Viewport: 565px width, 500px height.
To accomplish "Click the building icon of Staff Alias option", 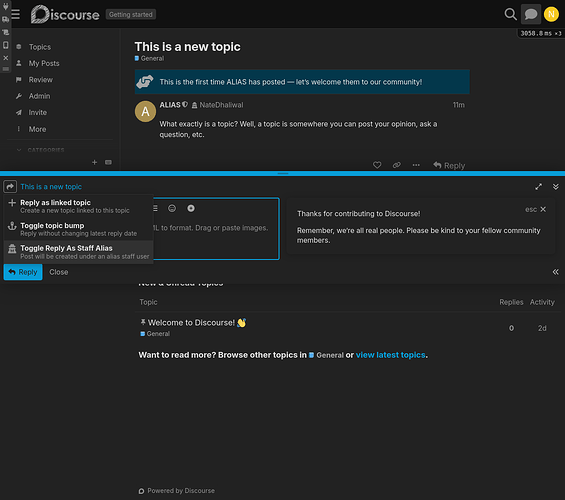I will coord(12,249).
